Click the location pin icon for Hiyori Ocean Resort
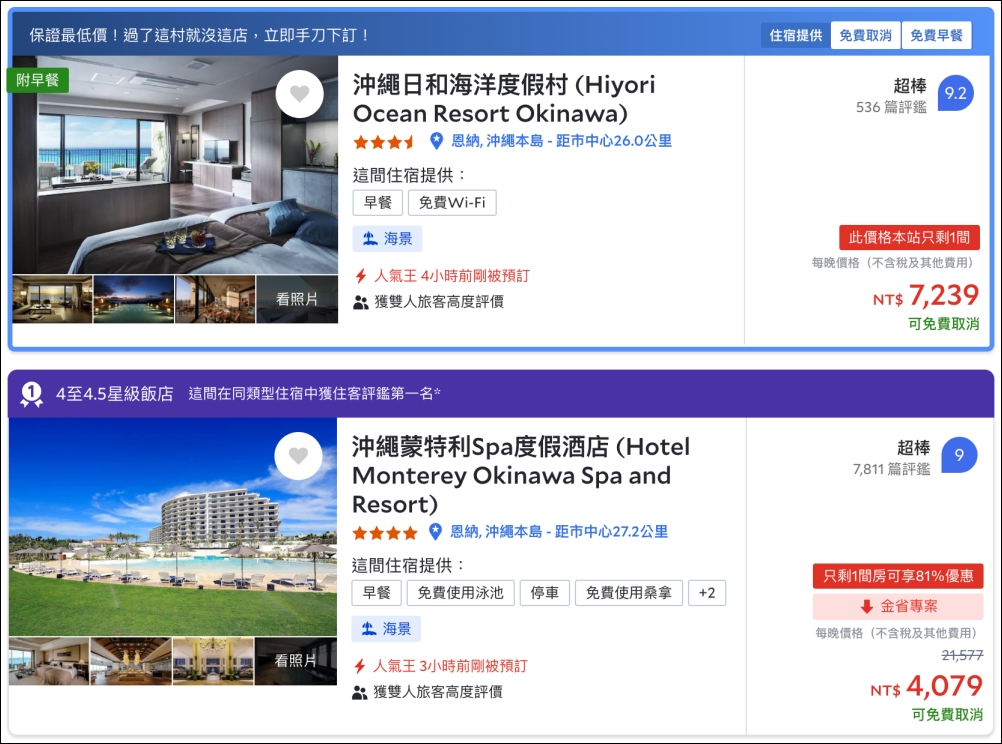 click(x=436, y=141)
